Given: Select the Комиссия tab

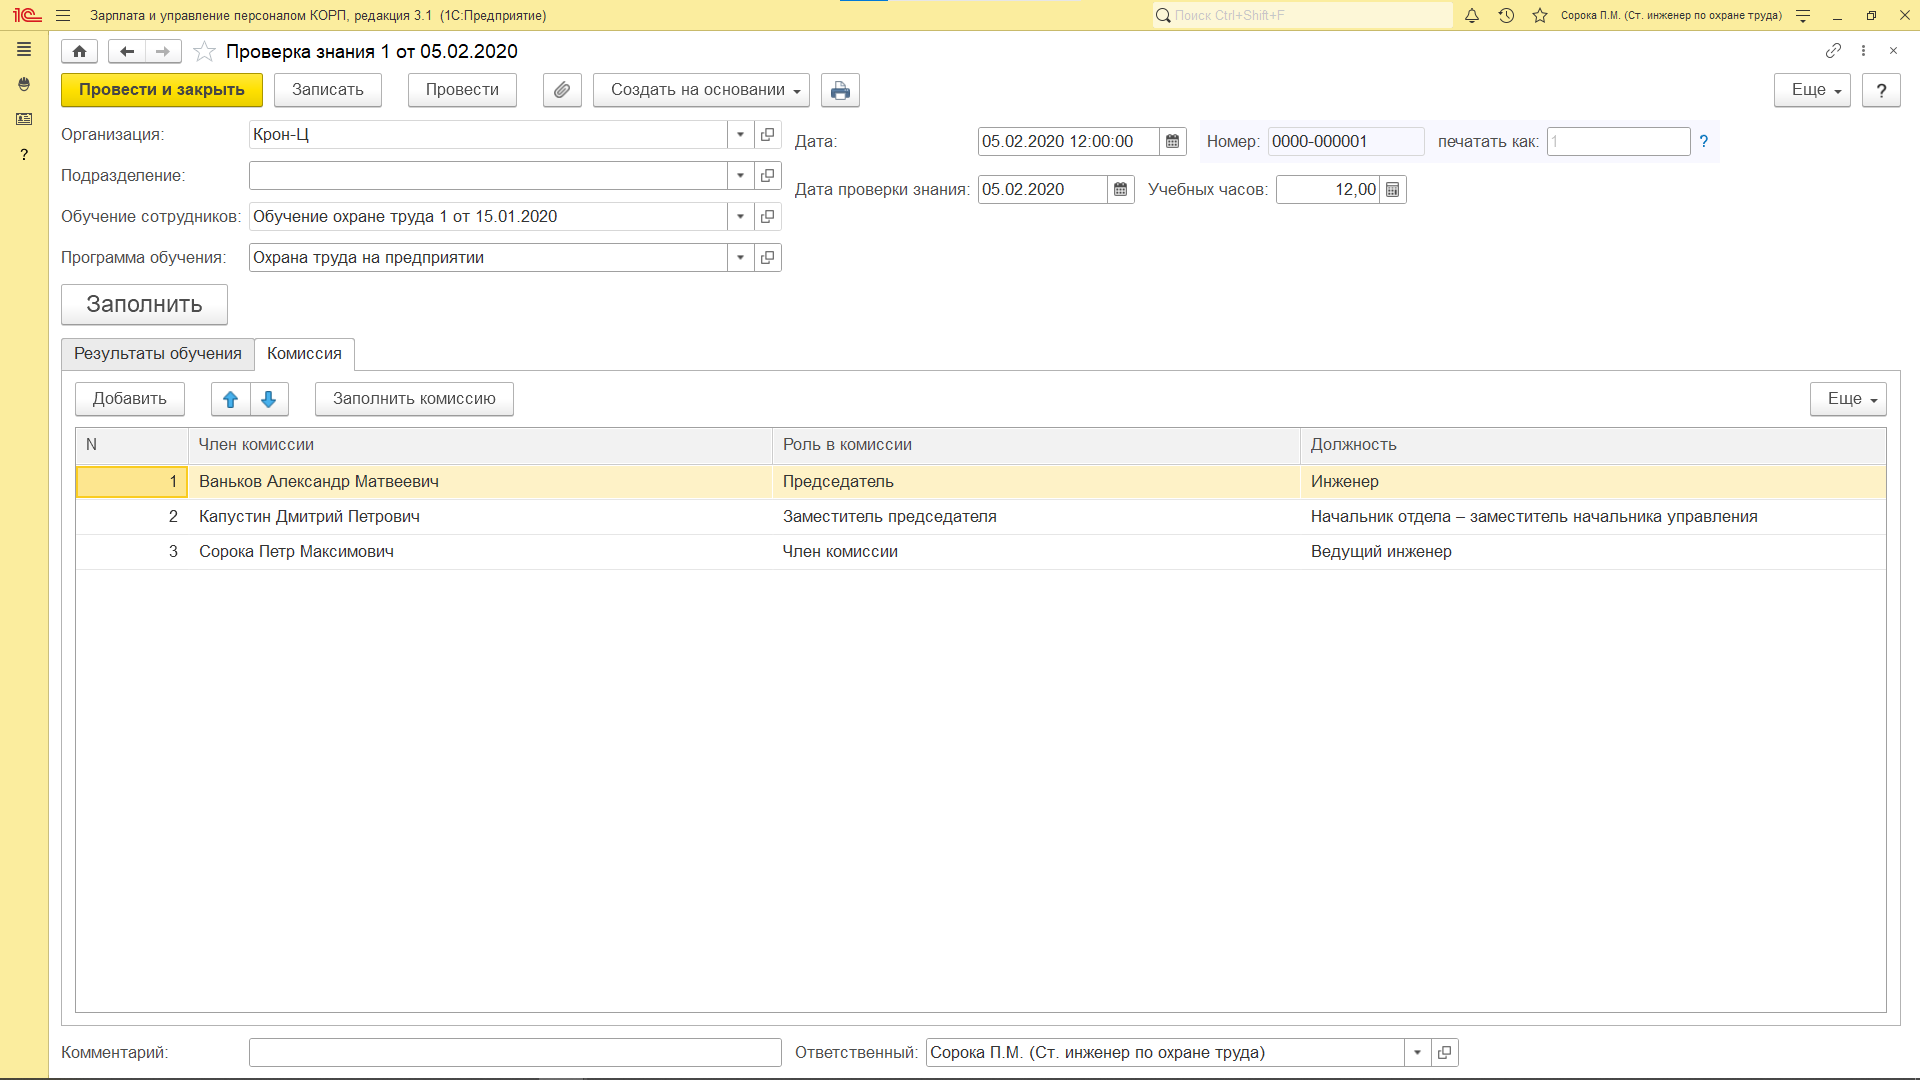Looking at the screenshot, I should pos(304,354).
